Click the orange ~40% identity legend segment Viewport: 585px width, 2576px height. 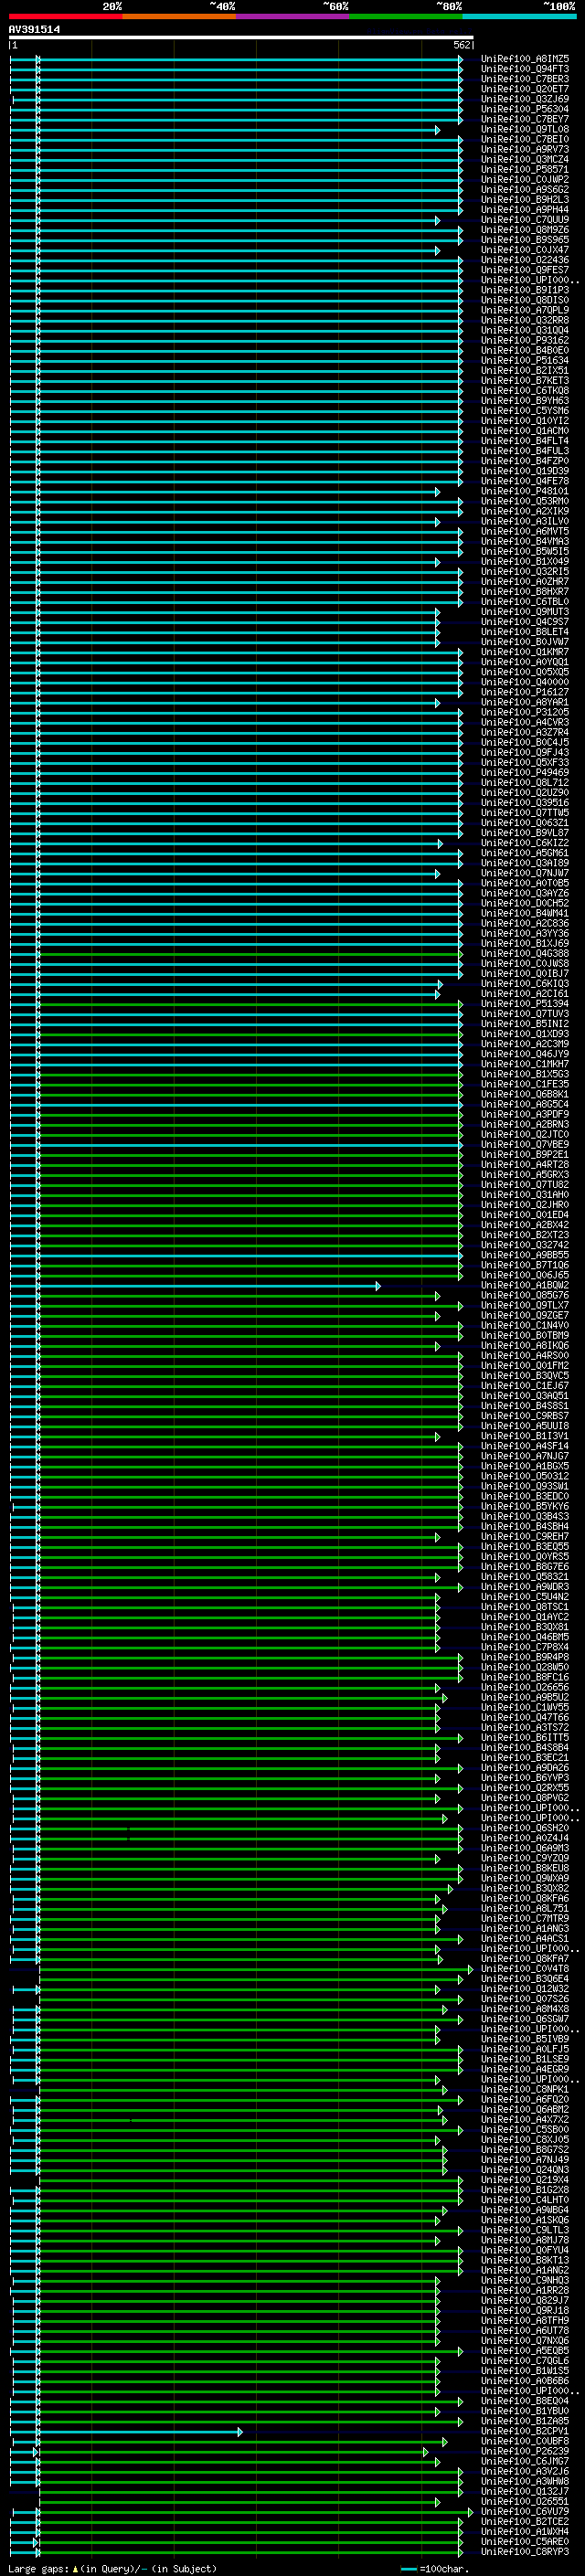[x=179, y=16]
